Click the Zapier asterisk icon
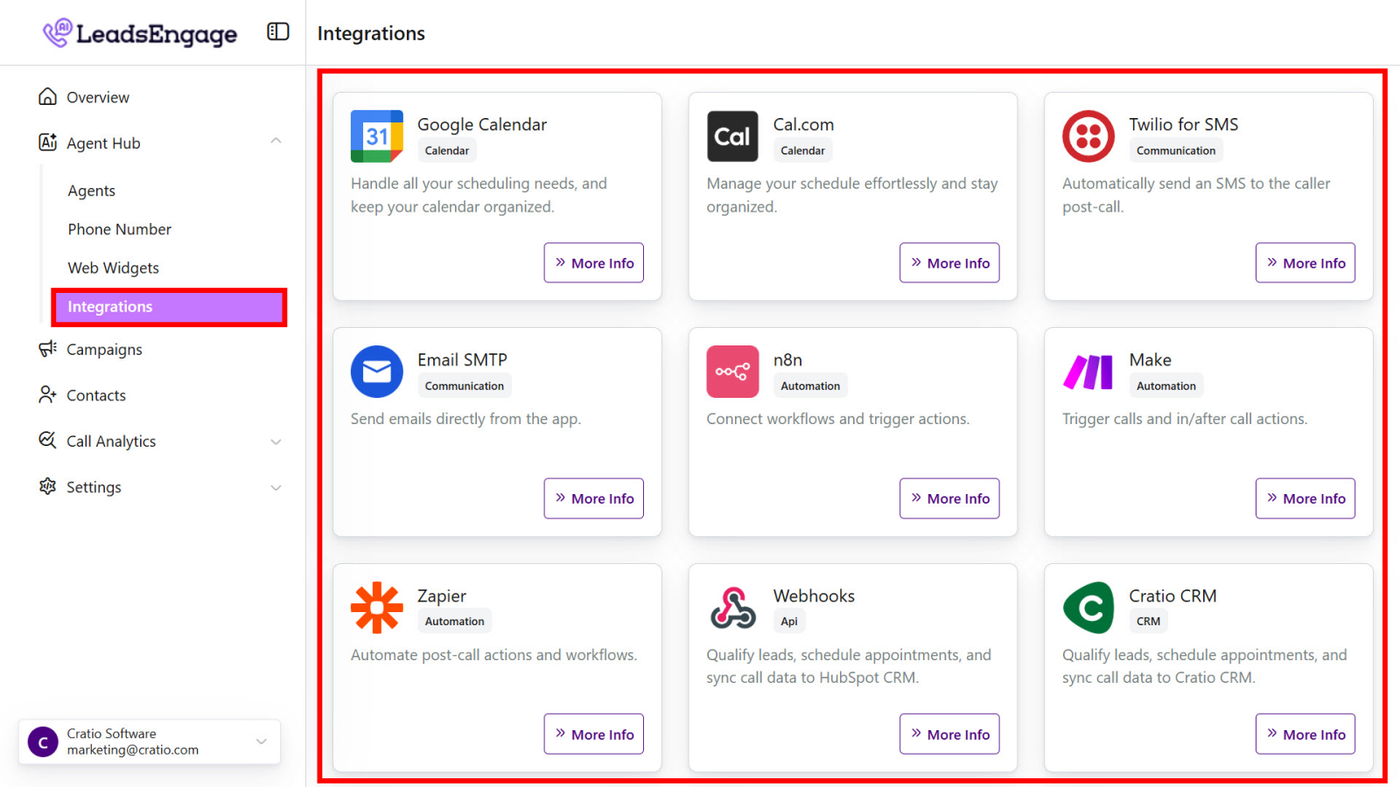This screenshot has height=787, width=1400. pos(377,607)
